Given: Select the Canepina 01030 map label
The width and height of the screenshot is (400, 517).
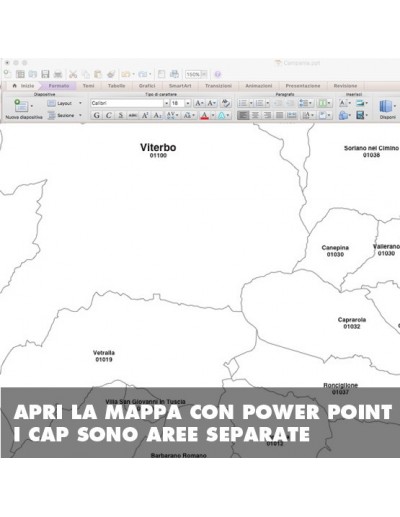Looking at the screenshot, I should 335,251.
